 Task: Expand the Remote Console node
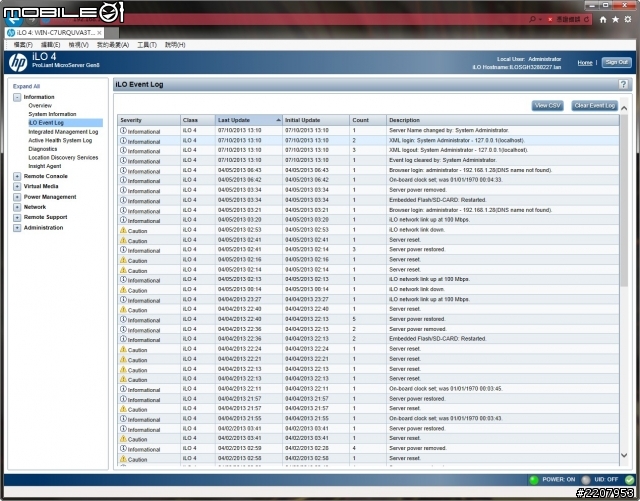point(17,176)
